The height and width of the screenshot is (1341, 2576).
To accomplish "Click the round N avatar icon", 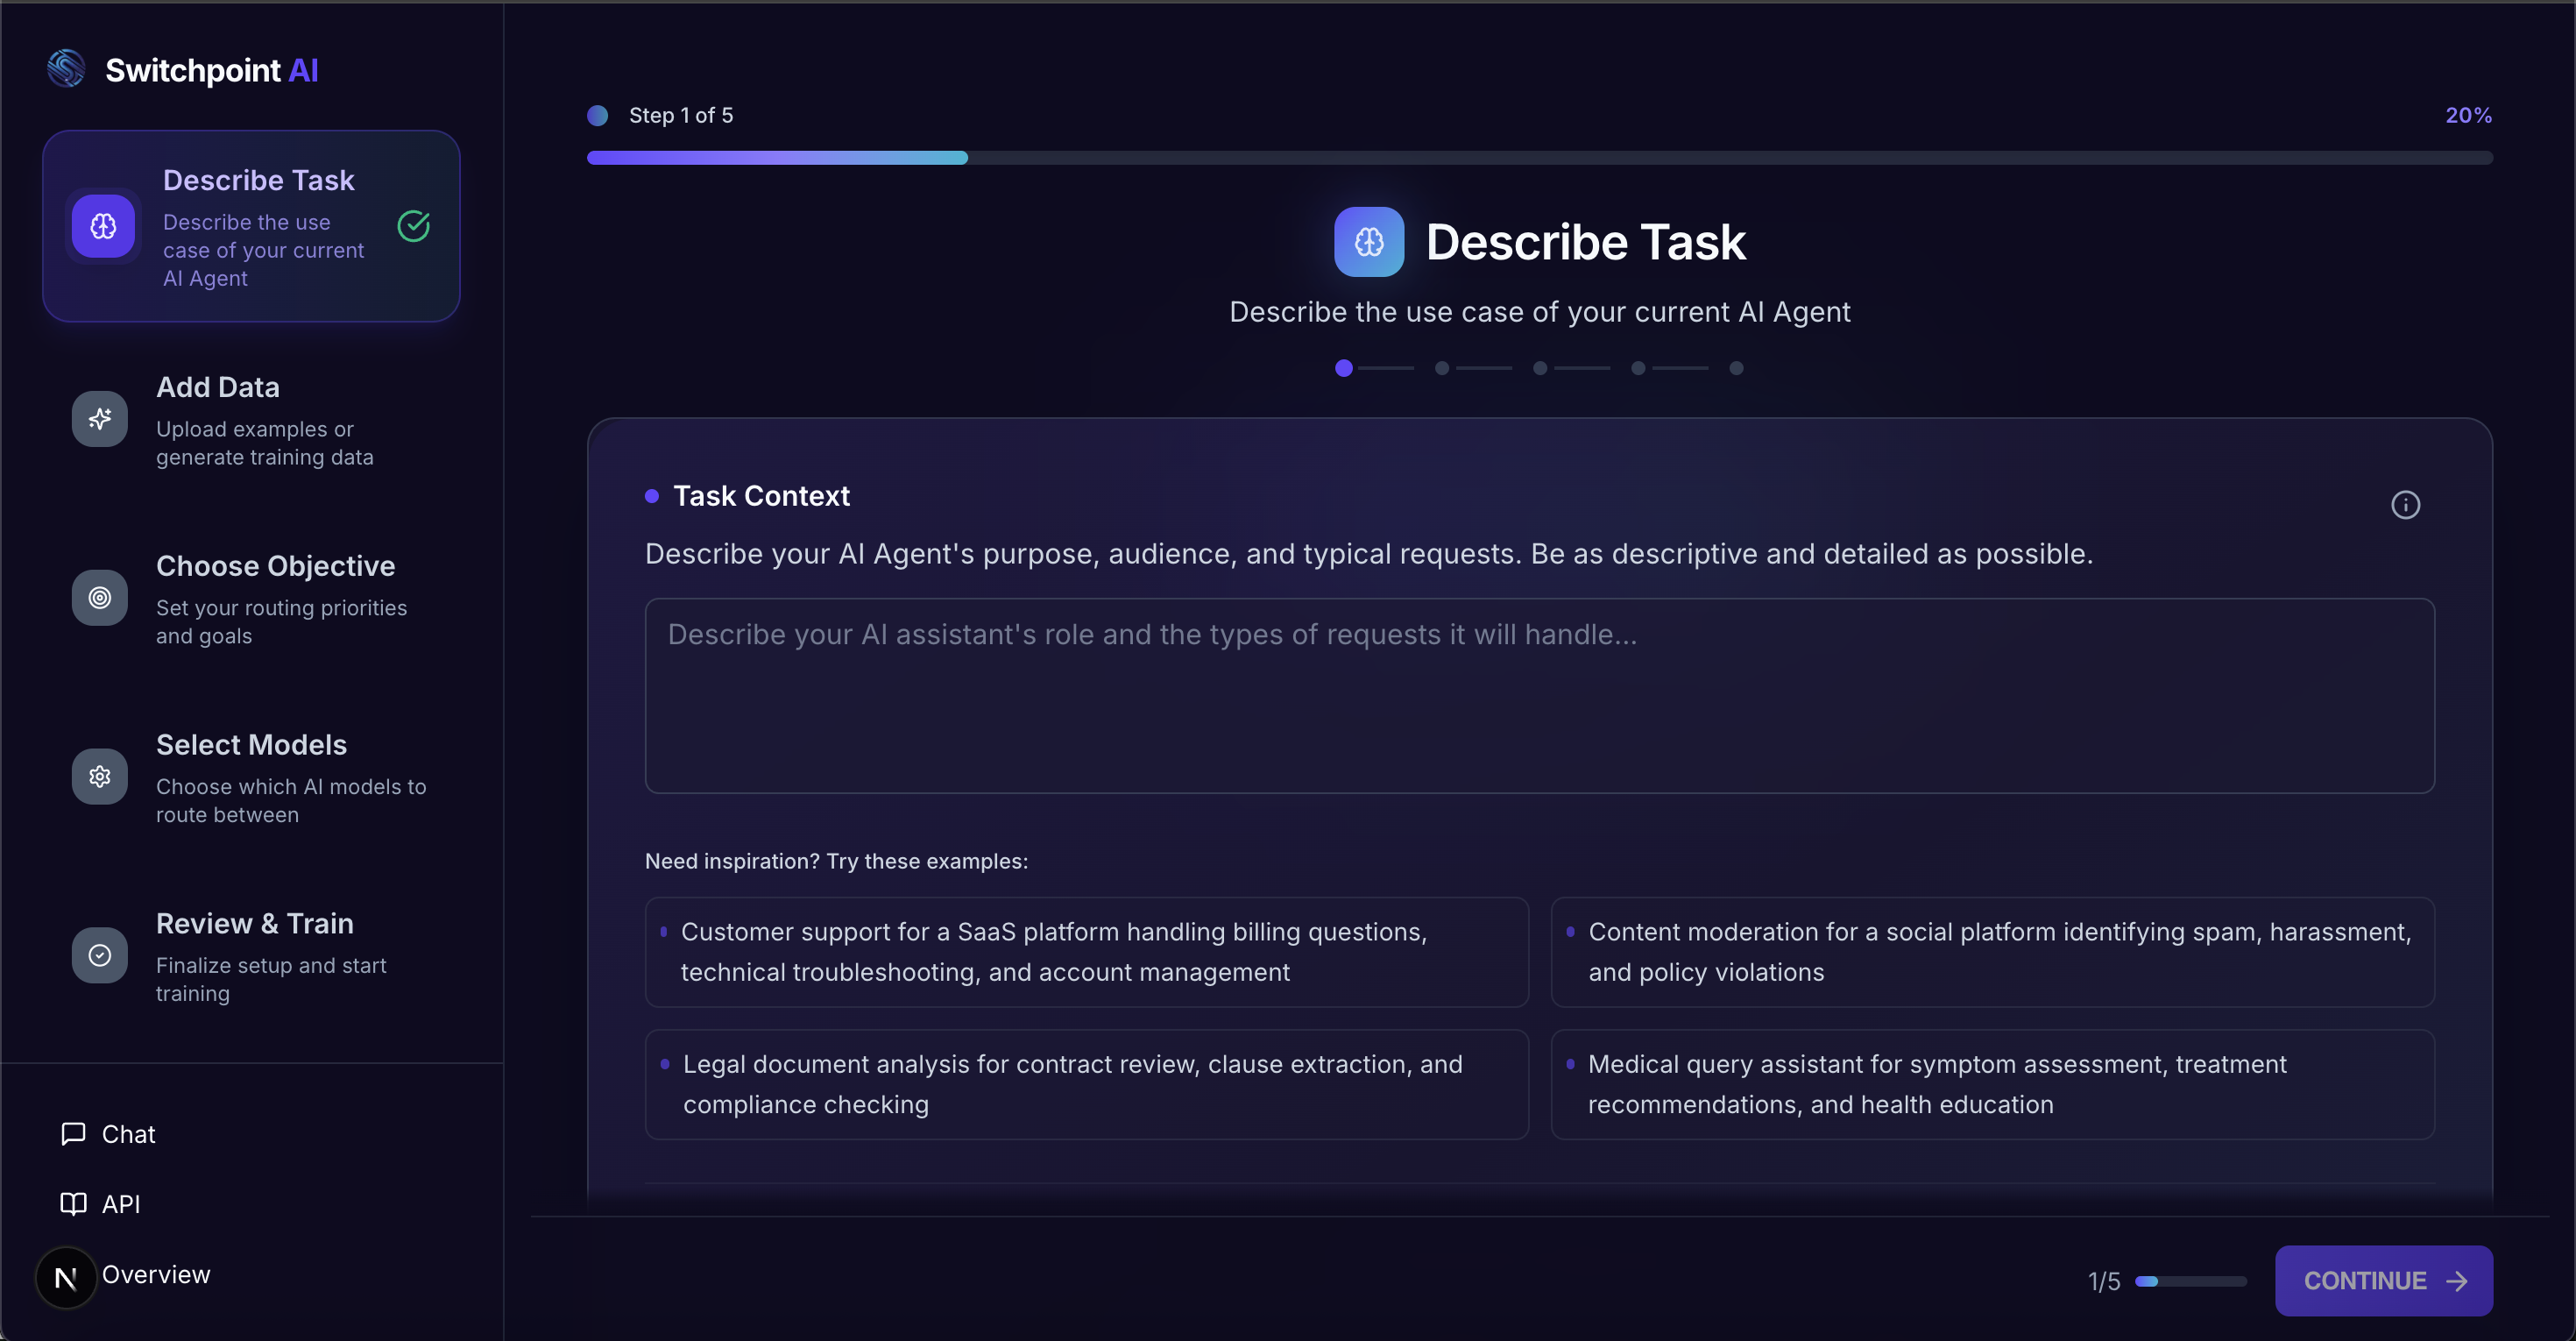I will pyautogui.click(x=66, y=1277).
